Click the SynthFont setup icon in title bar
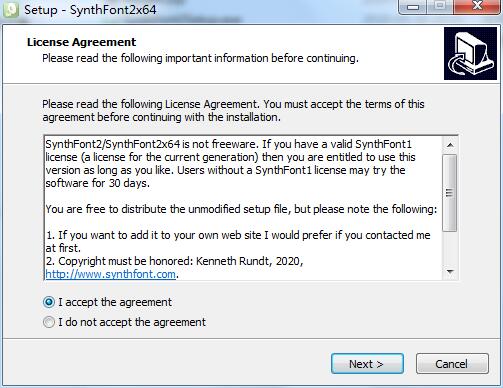The width and height of the screenshot is (503, 388). pyautogui.click(x=10, y=9)
